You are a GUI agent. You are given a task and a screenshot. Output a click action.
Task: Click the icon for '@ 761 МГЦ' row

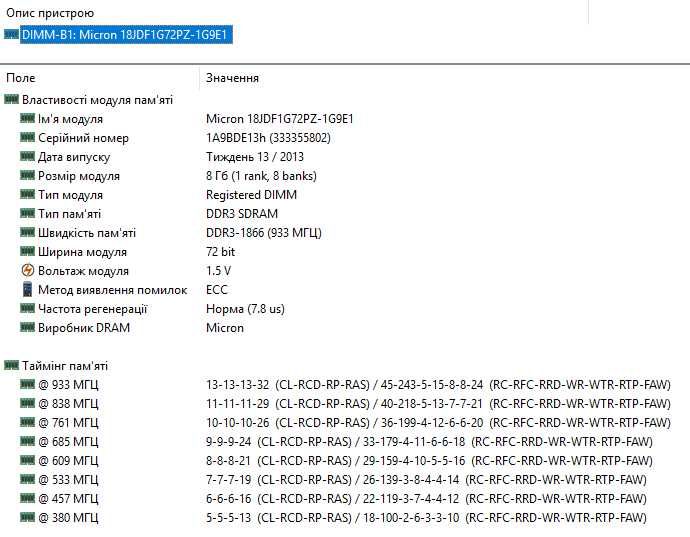click(x=27, y=422)
